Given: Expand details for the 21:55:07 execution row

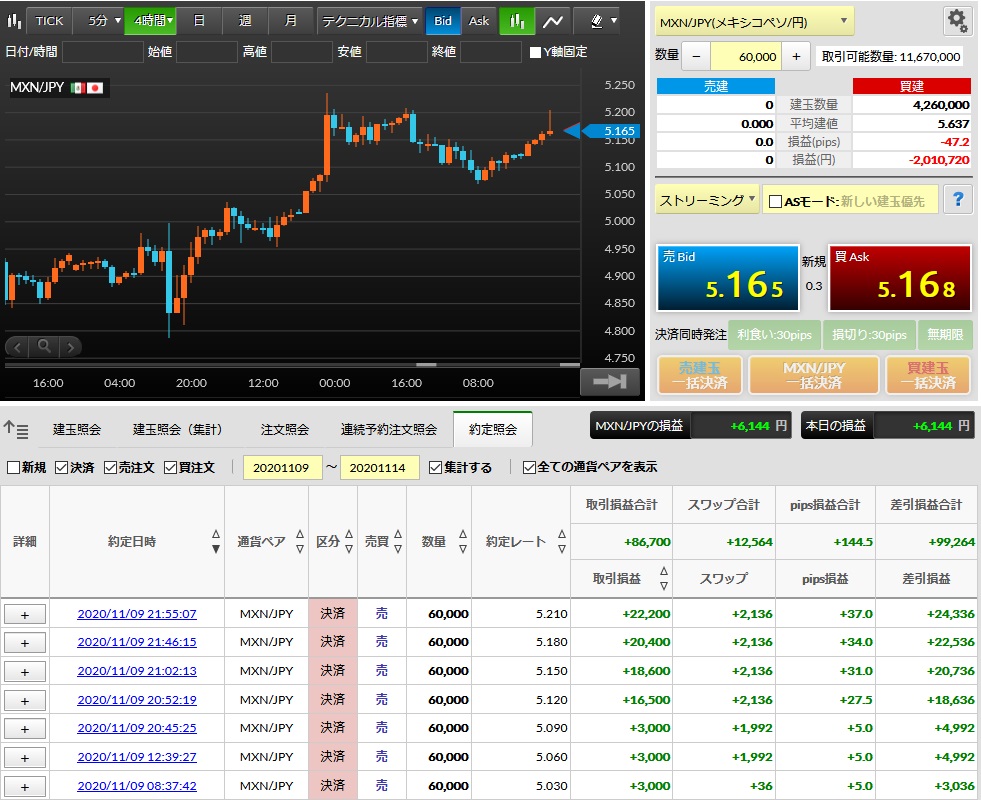Looking at the screenshot, I should point(25,614).
